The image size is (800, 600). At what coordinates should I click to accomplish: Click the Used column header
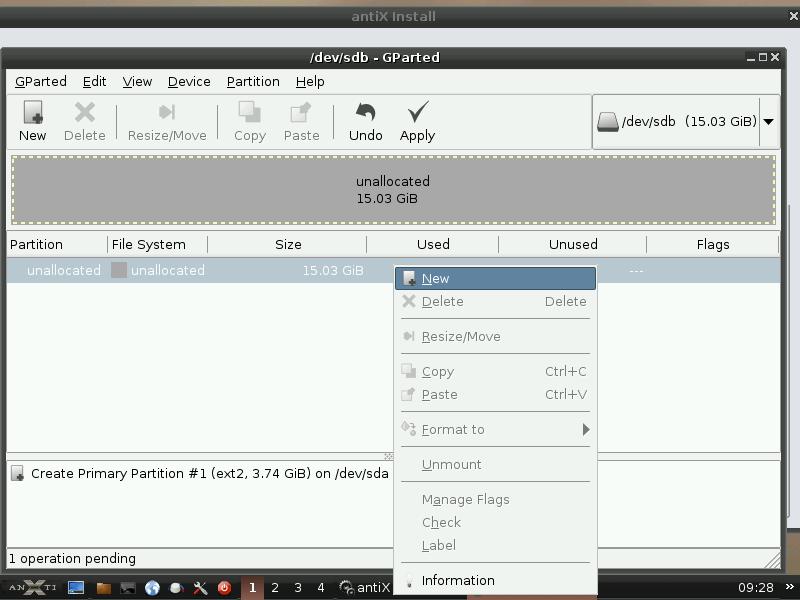point(433,244)
